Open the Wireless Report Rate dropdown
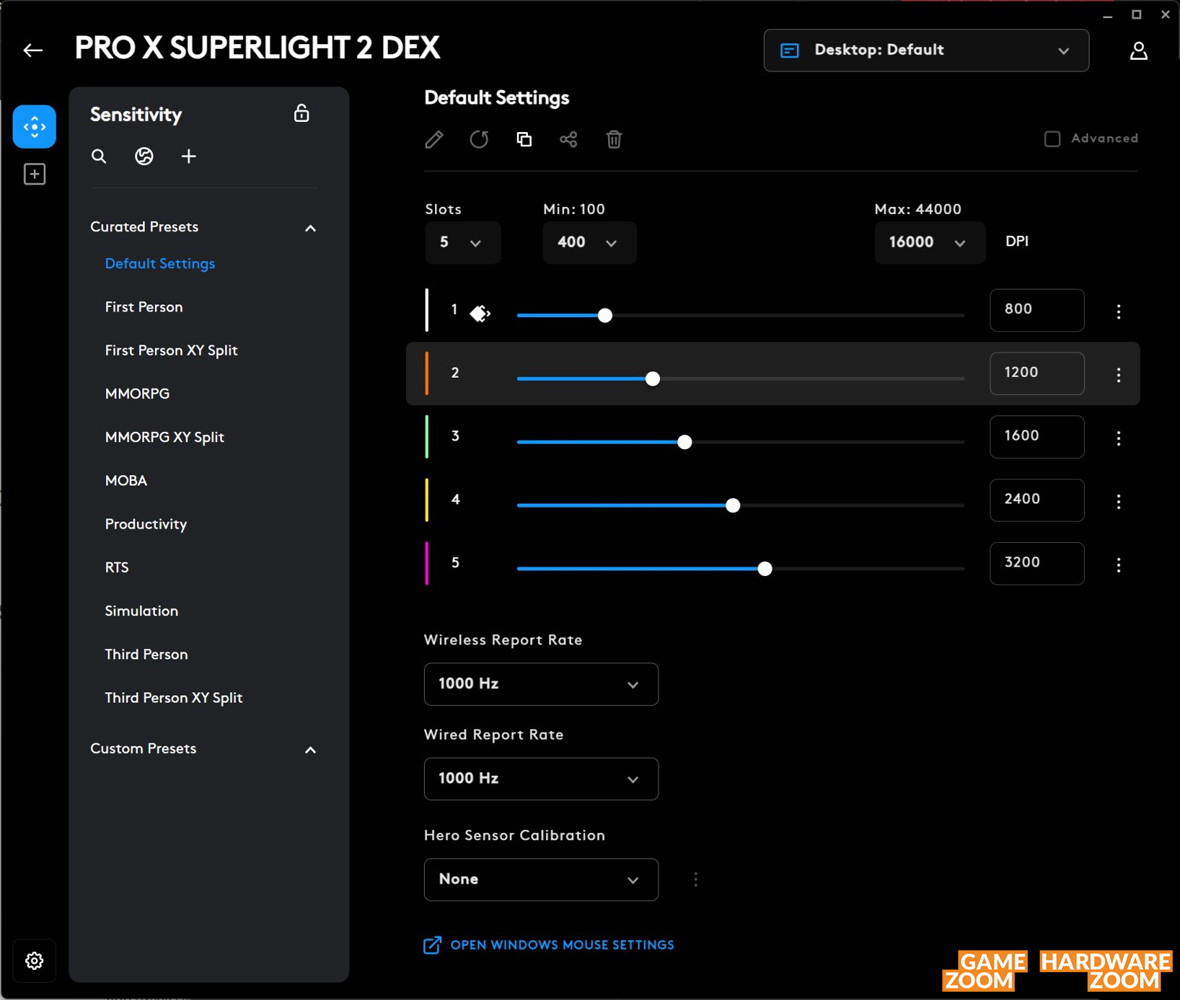This screenshot has width=1180, height=1000. pyautogui.click(x=541, y=684)
